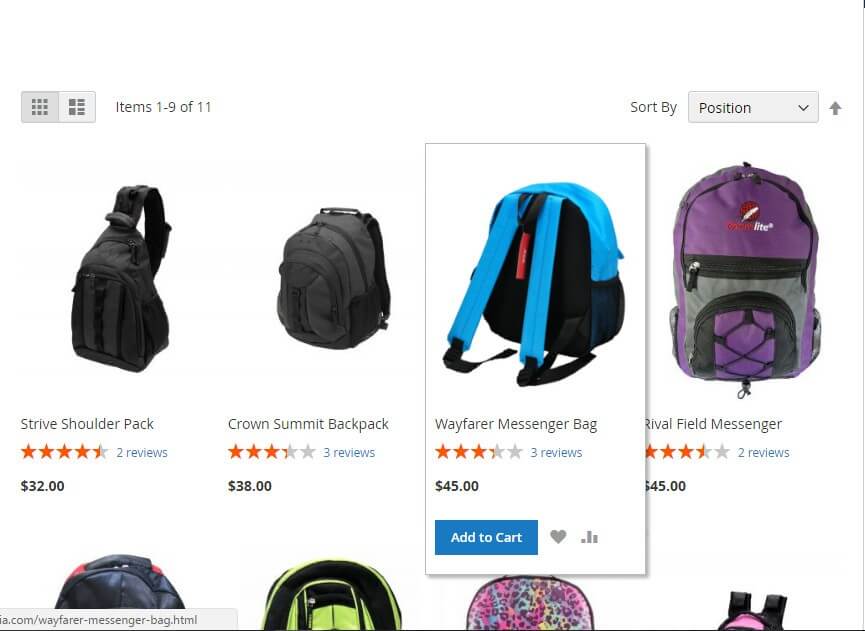View 2 reviews for Strive Shoulder Pack

(142, 453)
